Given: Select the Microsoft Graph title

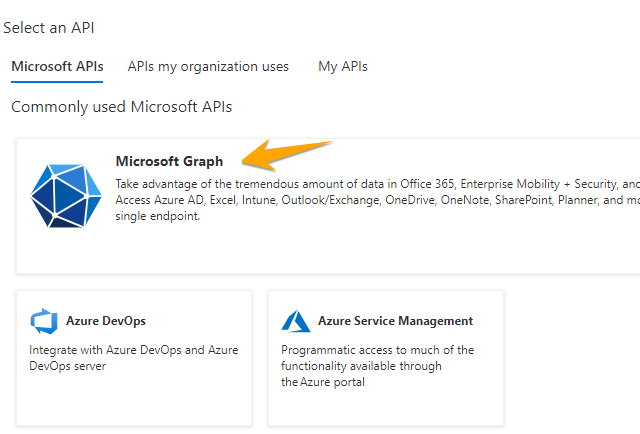Looking at the screenshot, I should tap(169, 161).
